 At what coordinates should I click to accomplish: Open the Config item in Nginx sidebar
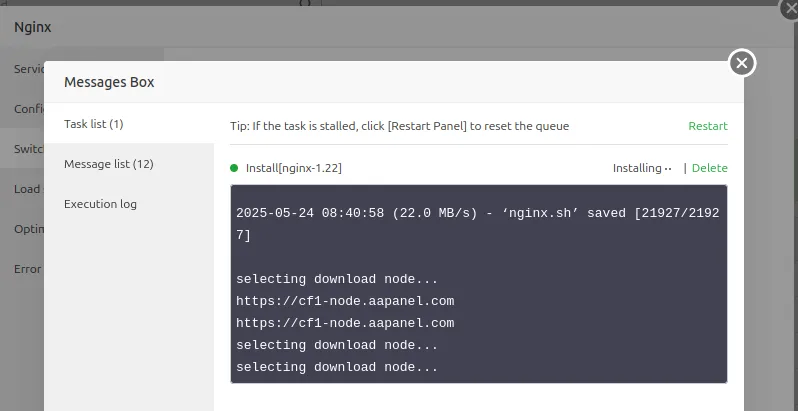[29, 109]
